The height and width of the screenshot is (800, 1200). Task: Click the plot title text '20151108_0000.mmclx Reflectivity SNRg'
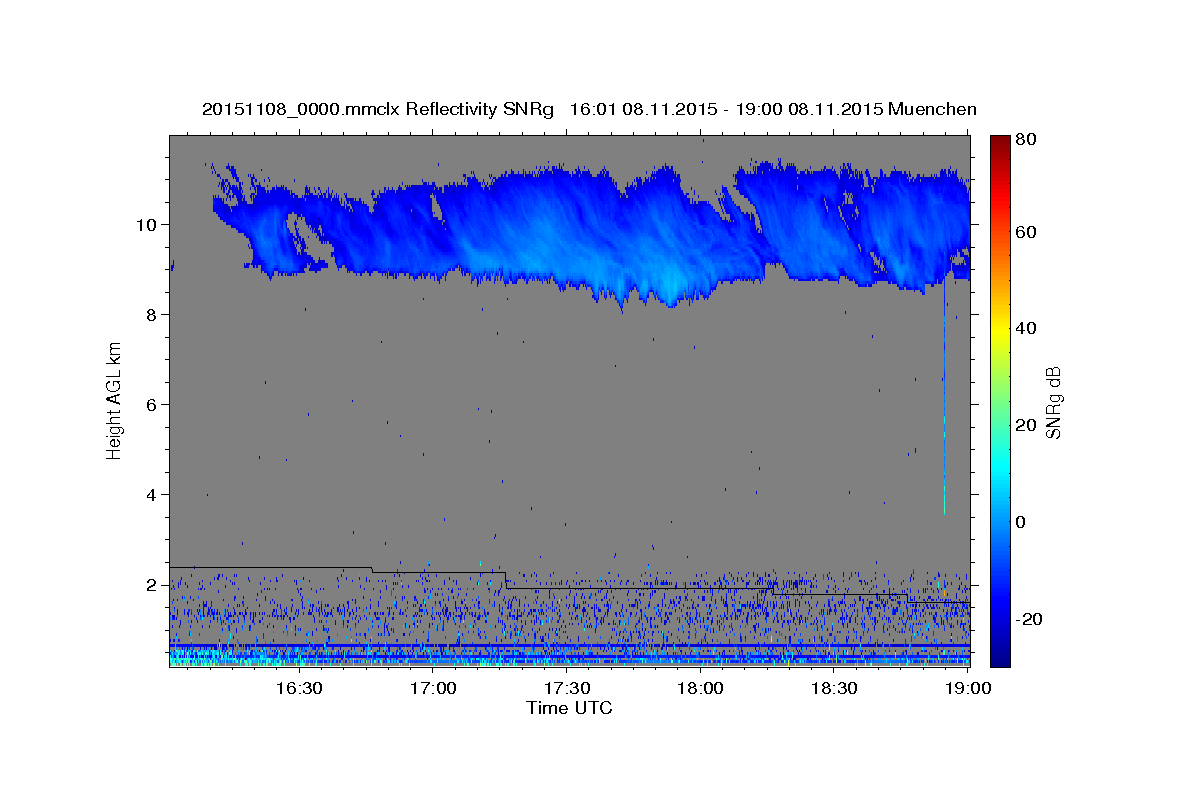(x=377, y=109)
